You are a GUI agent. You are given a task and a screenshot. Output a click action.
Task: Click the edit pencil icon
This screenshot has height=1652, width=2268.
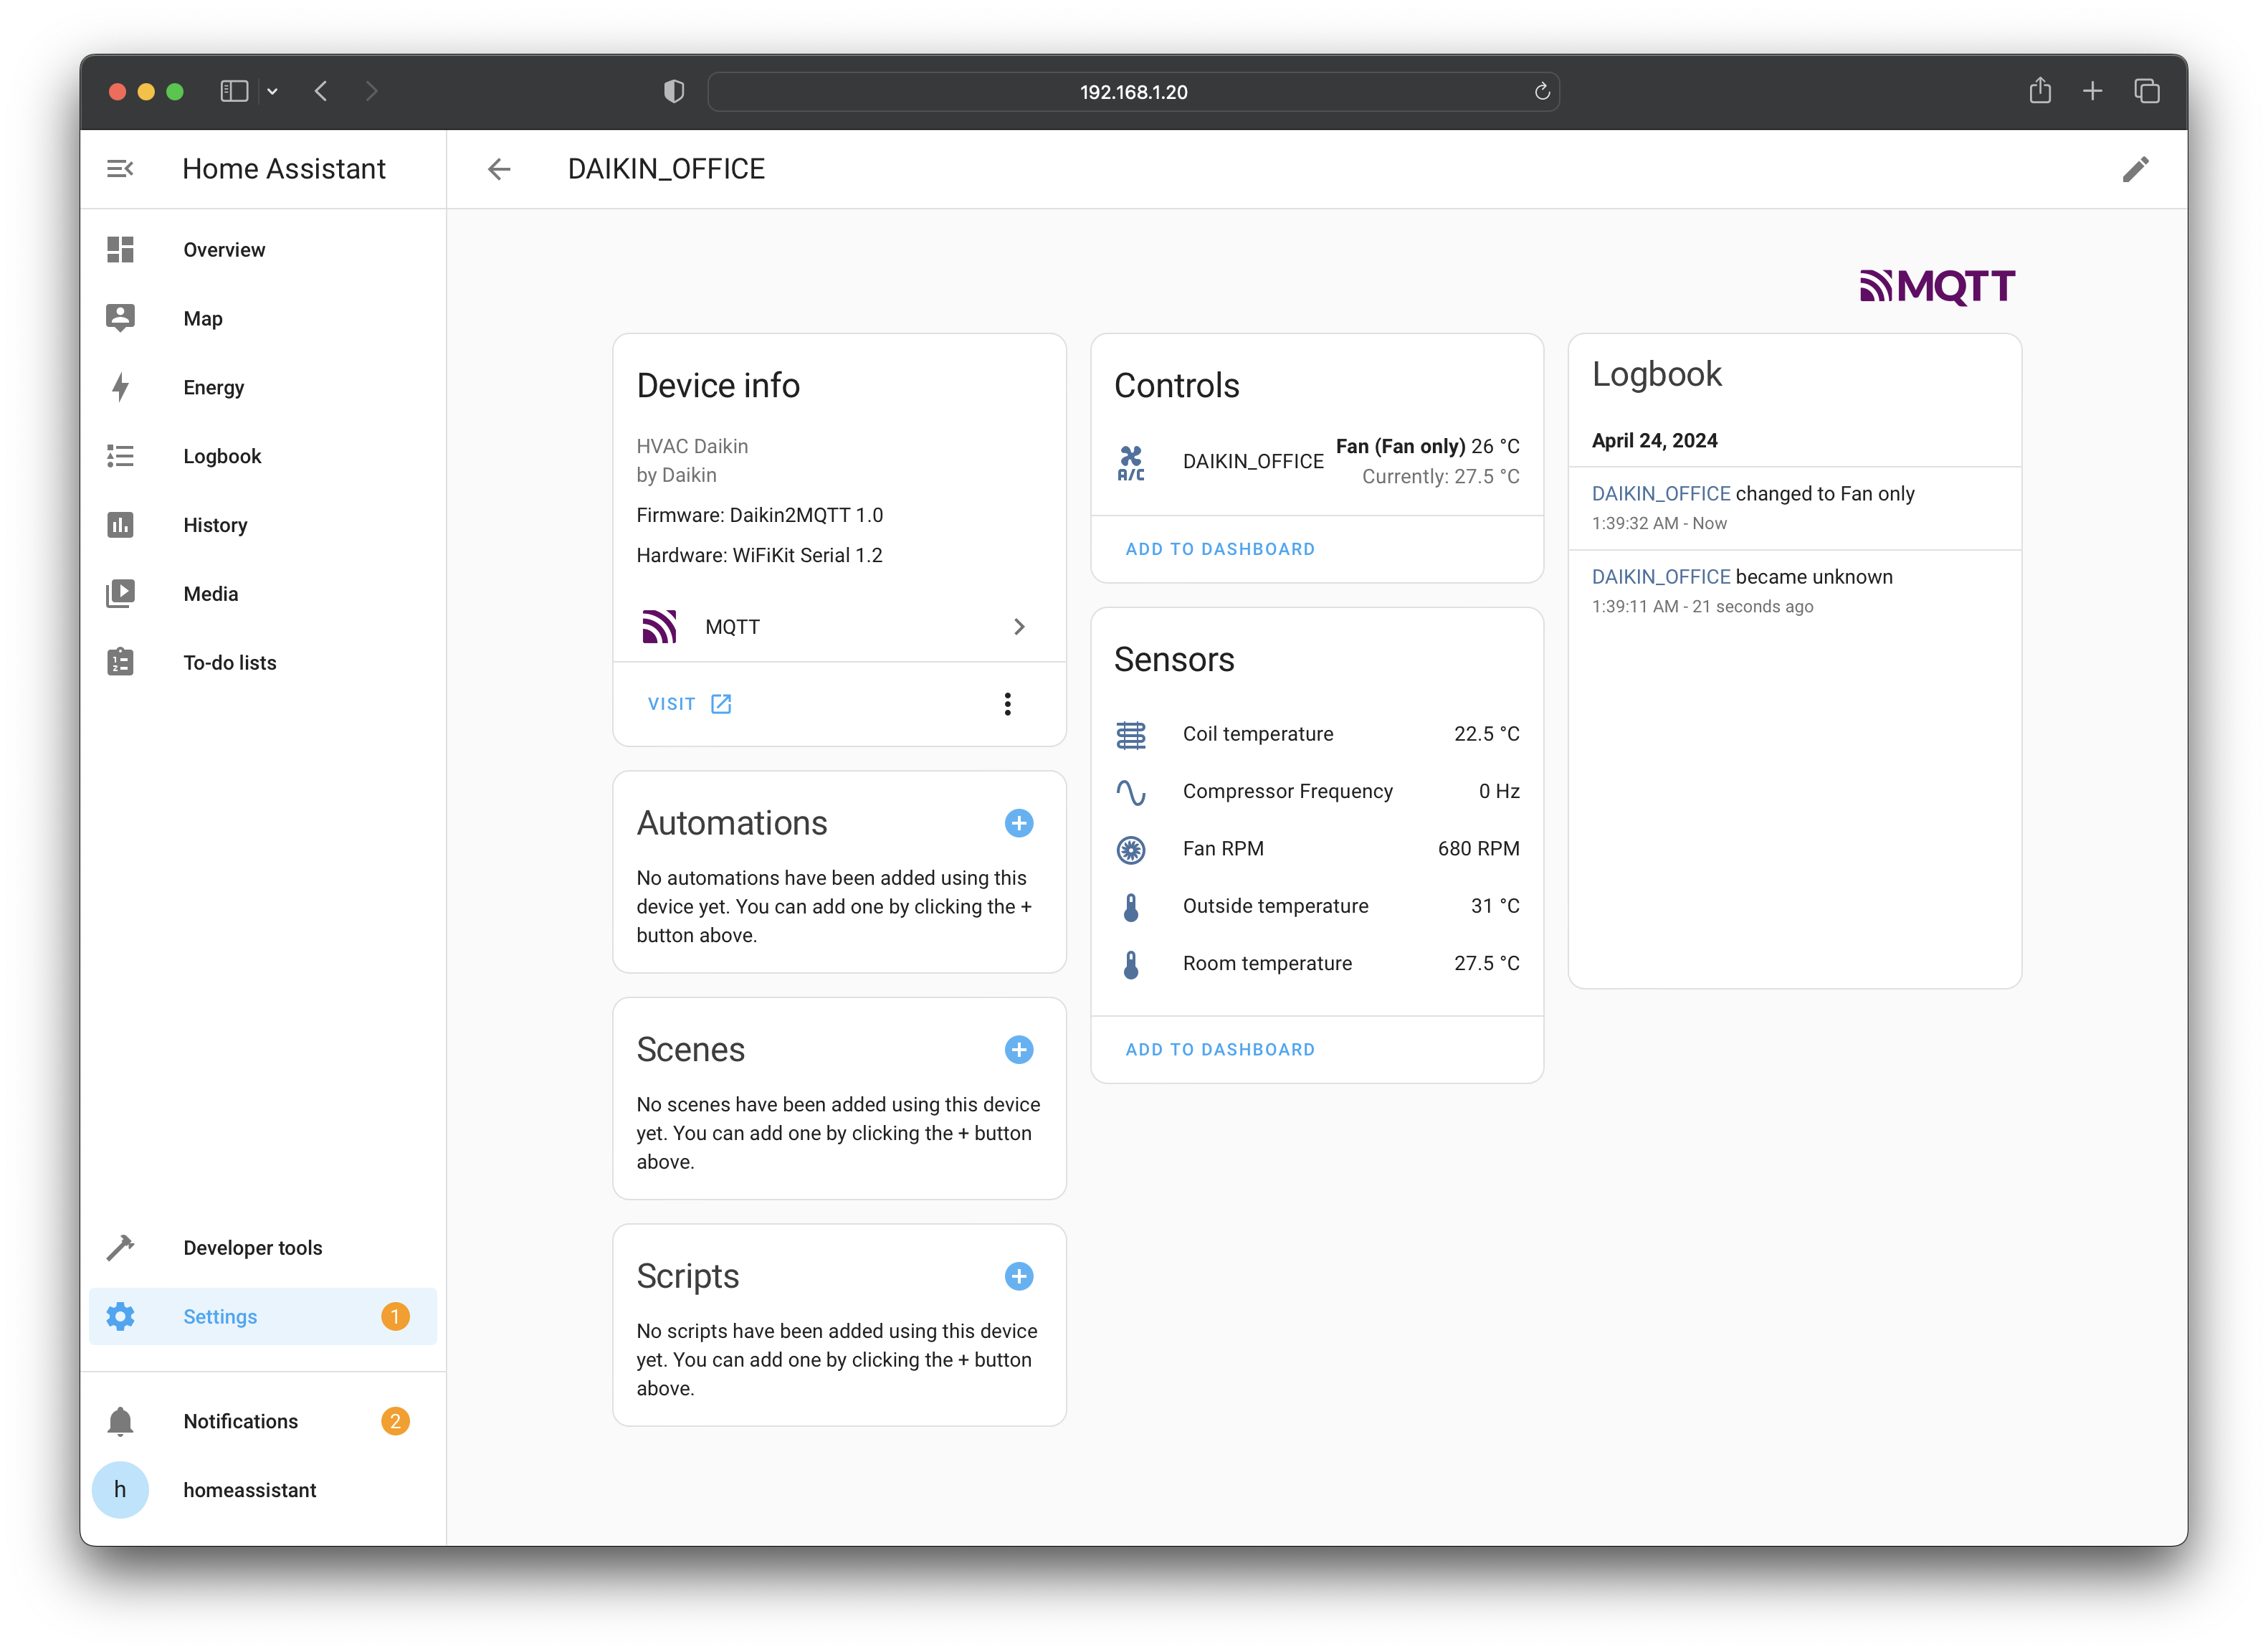(2136, 169)
